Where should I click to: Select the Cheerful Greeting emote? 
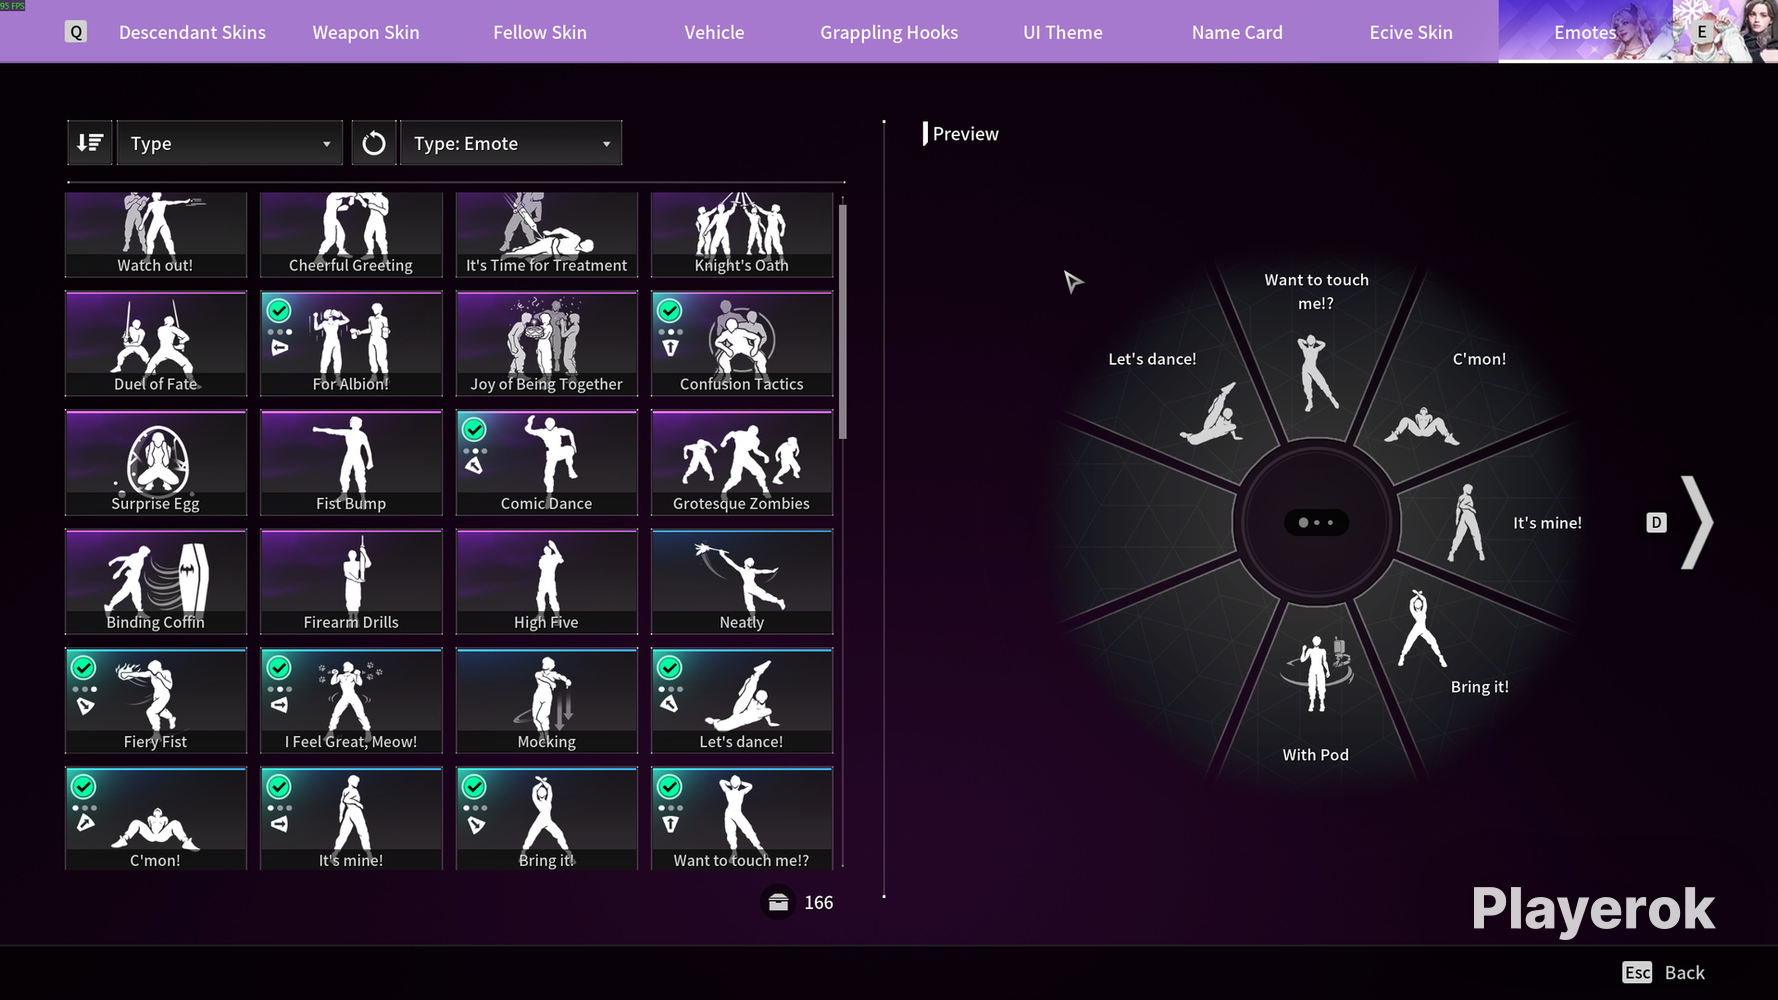(351, 235)
